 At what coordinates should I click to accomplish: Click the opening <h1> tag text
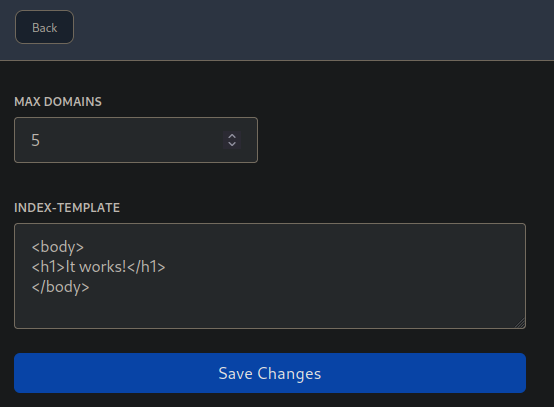48,267
